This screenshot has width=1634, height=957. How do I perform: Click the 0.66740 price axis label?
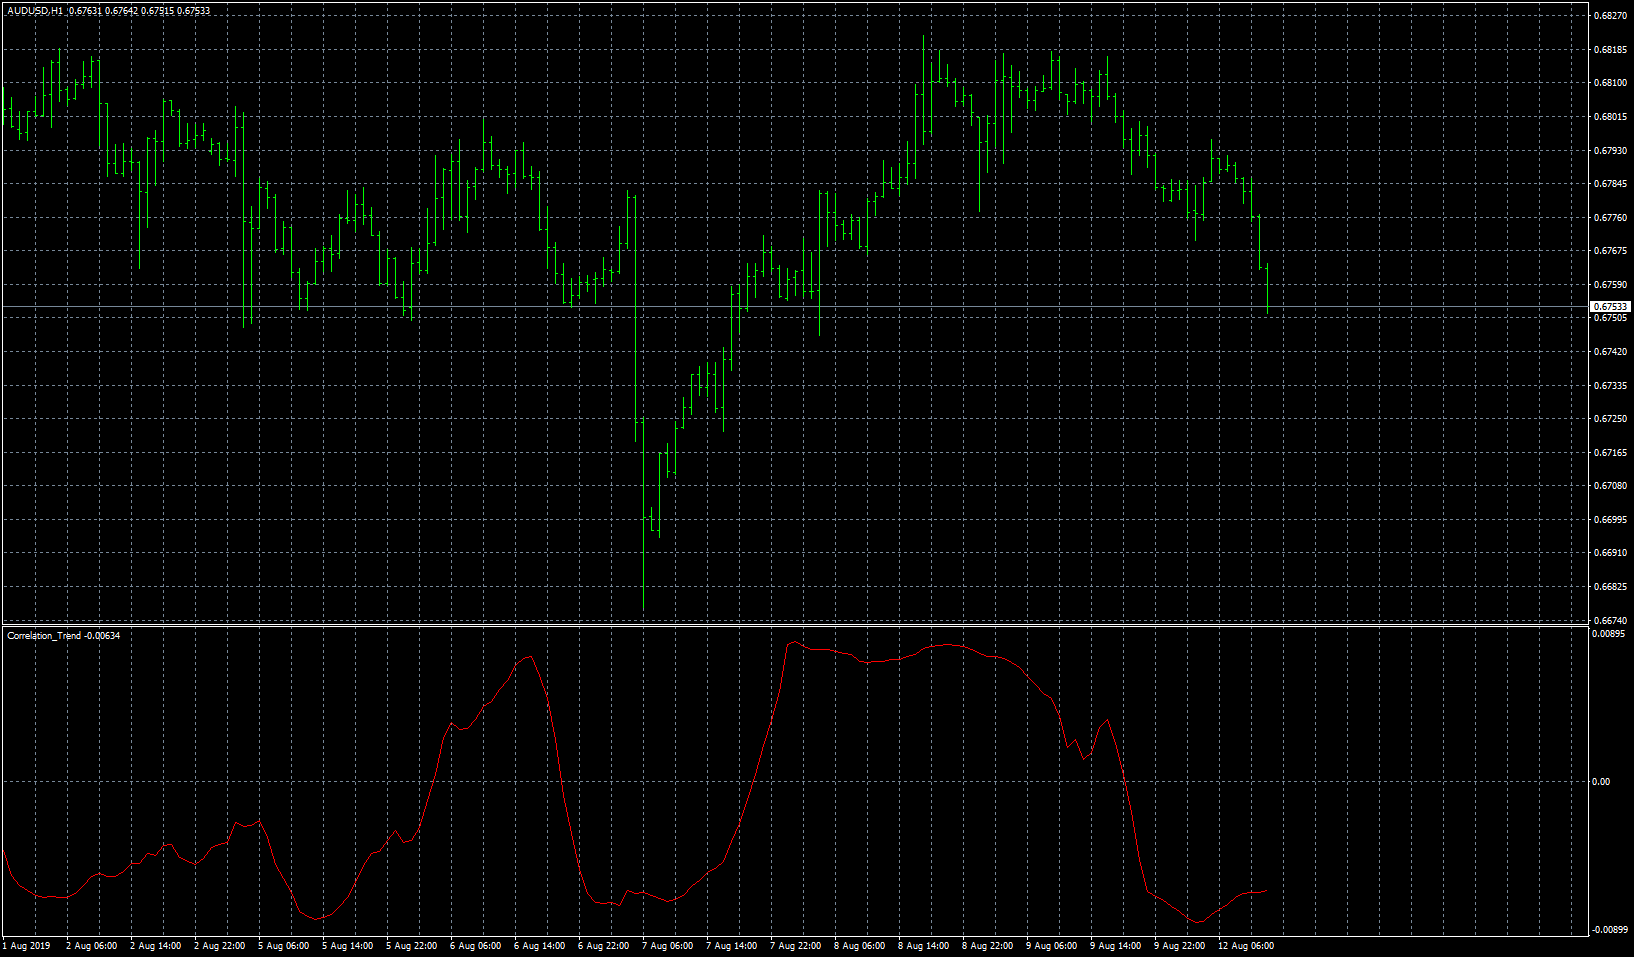pyautogui.click(x=1610, y=621)
